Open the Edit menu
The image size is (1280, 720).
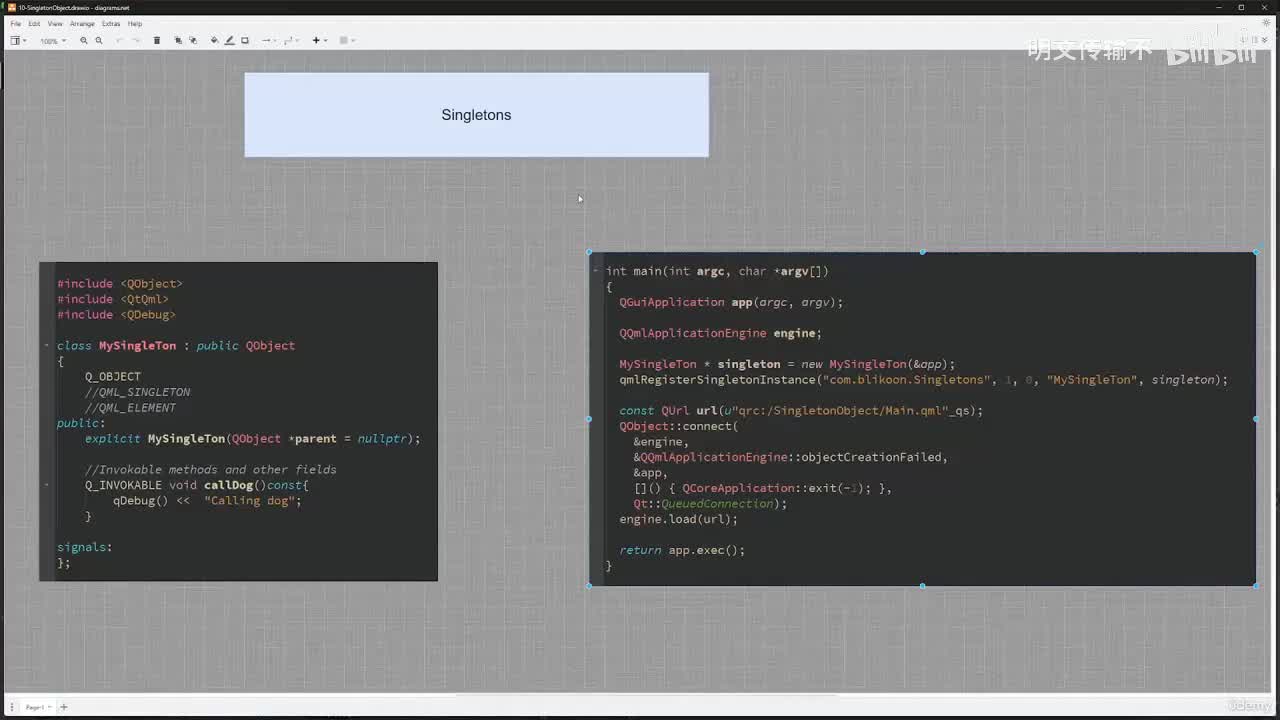pyautogui.click(x=34, y=23)
